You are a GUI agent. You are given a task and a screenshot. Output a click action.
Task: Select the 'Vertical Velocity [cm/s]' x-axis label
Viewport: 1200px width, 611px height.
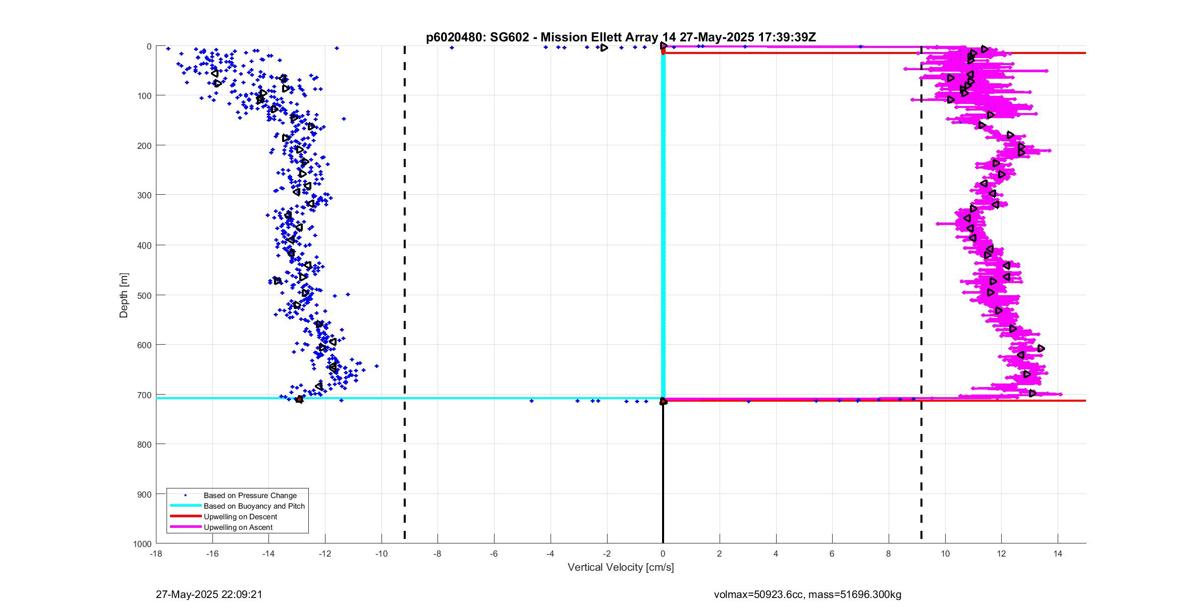click(621, 568)
